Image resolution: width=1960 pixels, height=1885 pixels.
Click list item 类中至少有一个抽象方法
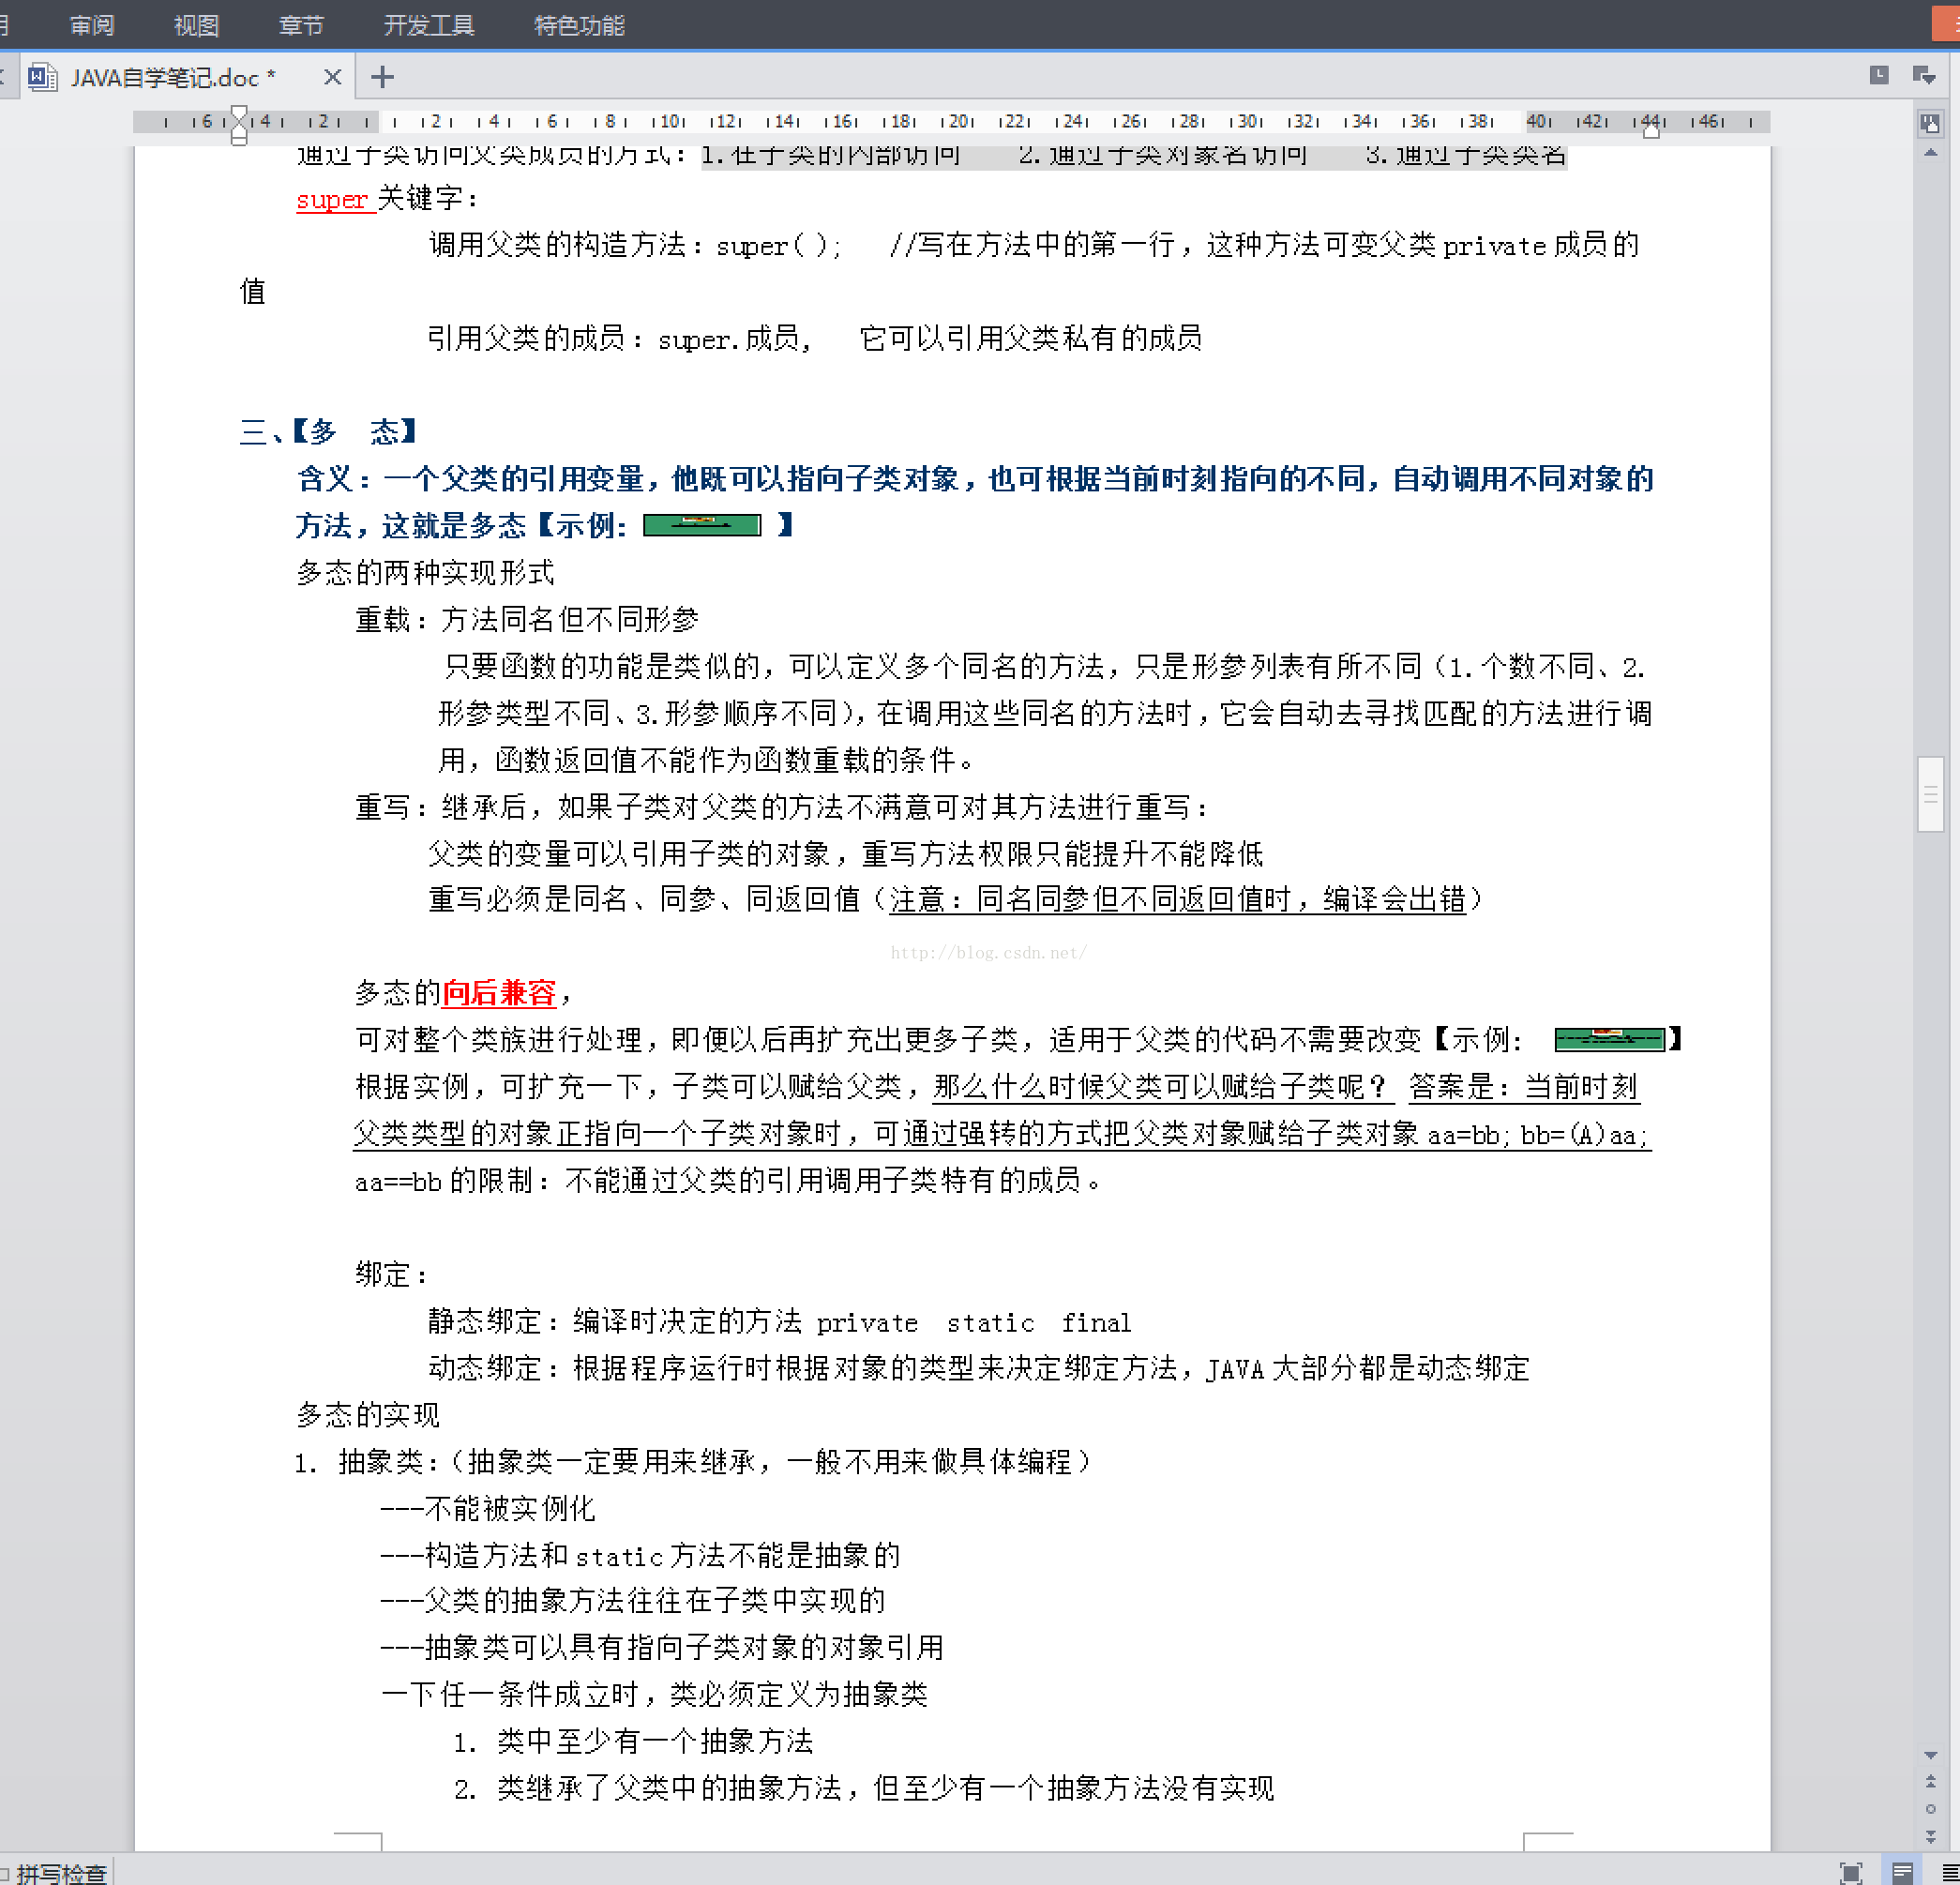pyautogui.click(x=655, y=1741)
